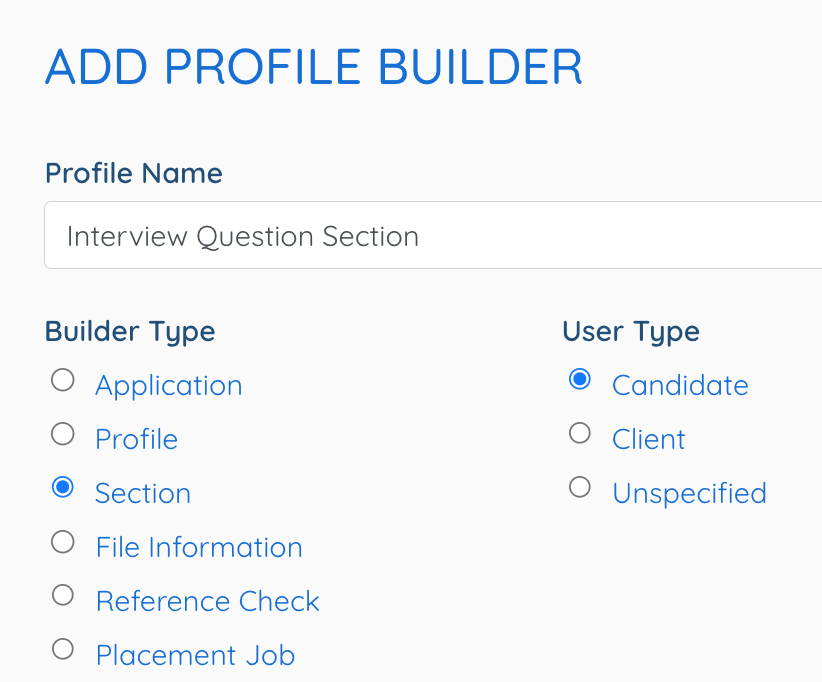Image resolution: width=822 pixels, height=682 pixels.
Task: Click the Profile label text
Action: tap(136, 439)
